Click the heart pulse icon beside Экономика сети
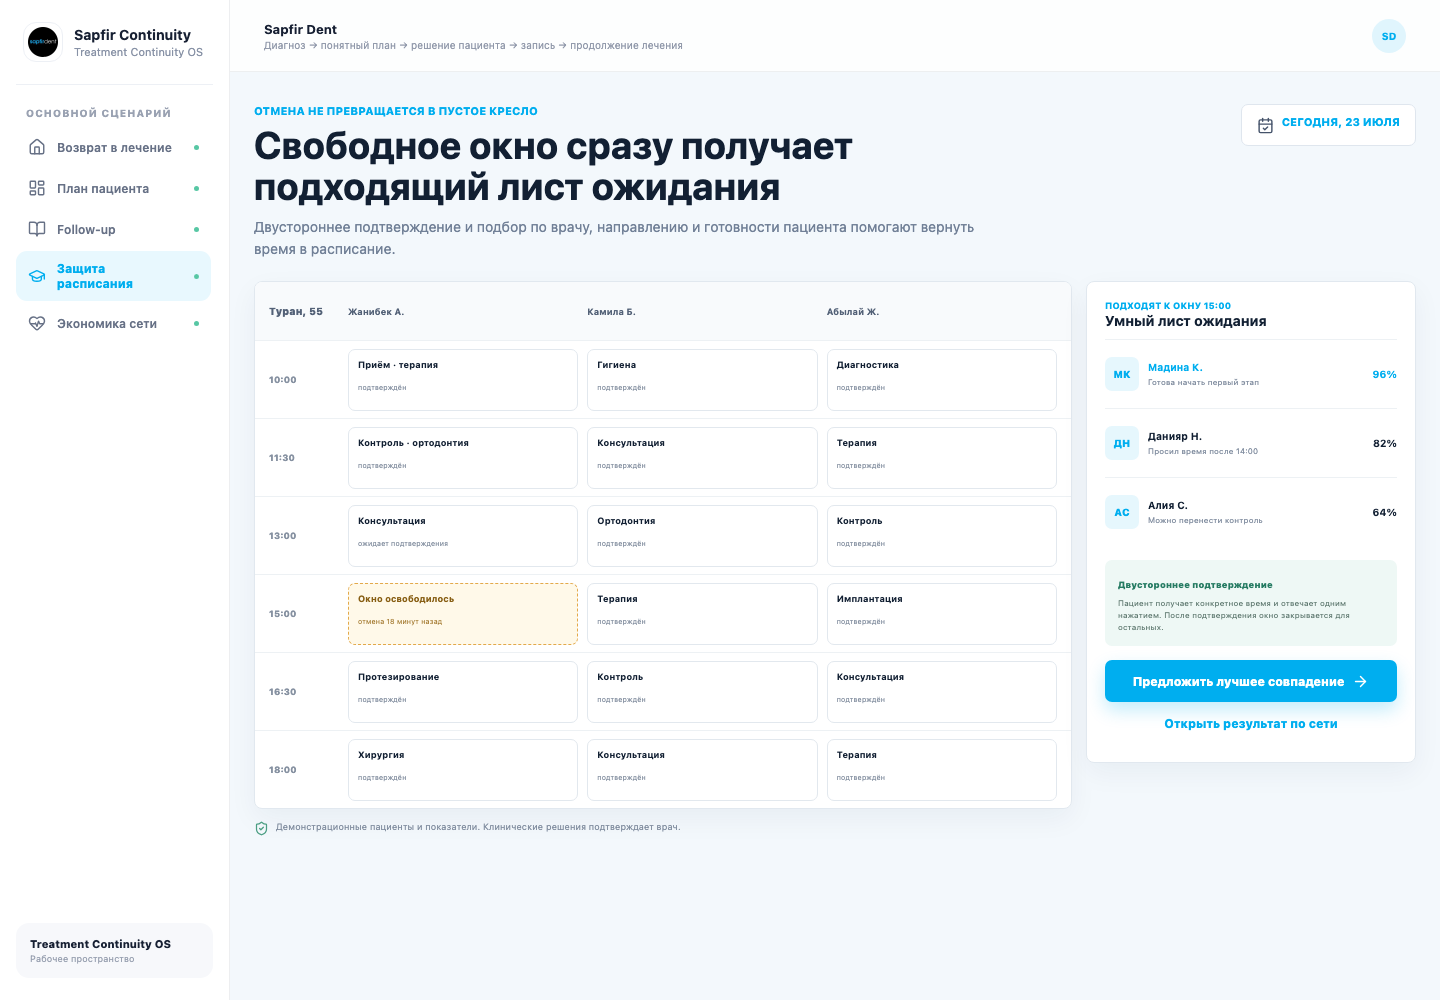This screenshot has height=1000, width=1440. 37,323
